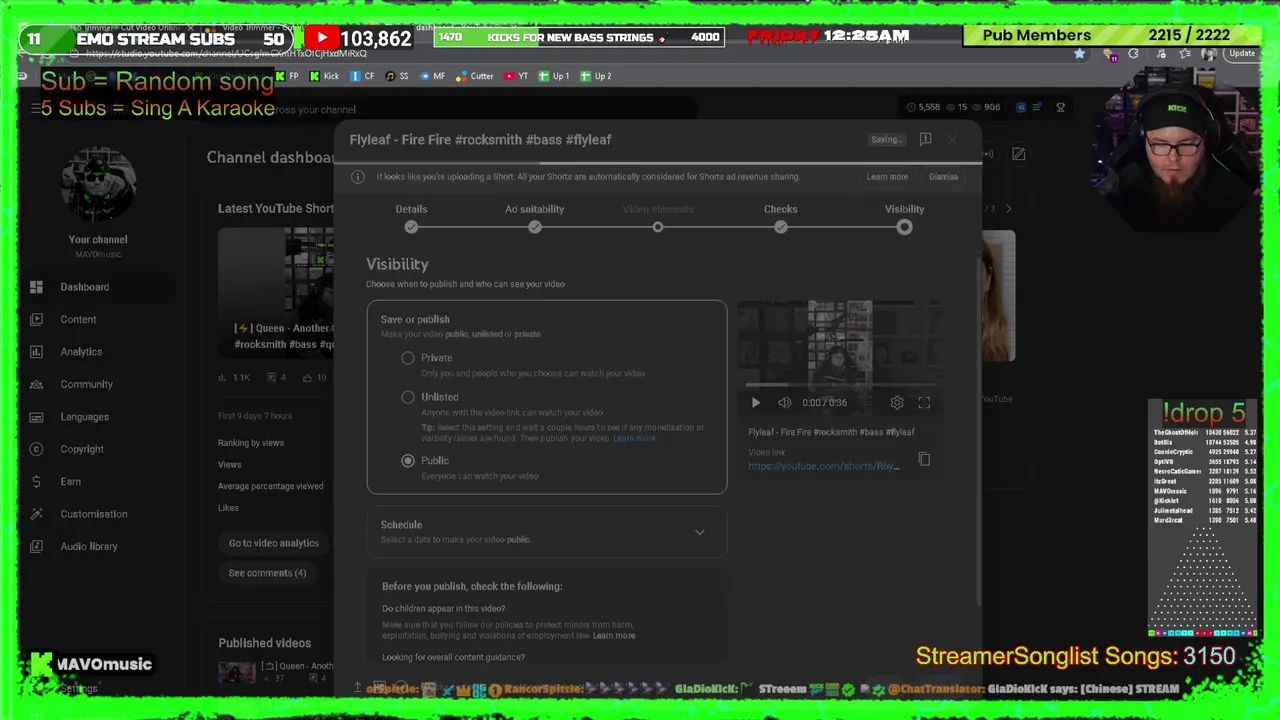The width and height of the screenshot is (1280, 720).
Task: Click the Customisation wand icon in sidebar
Action: 36,514
